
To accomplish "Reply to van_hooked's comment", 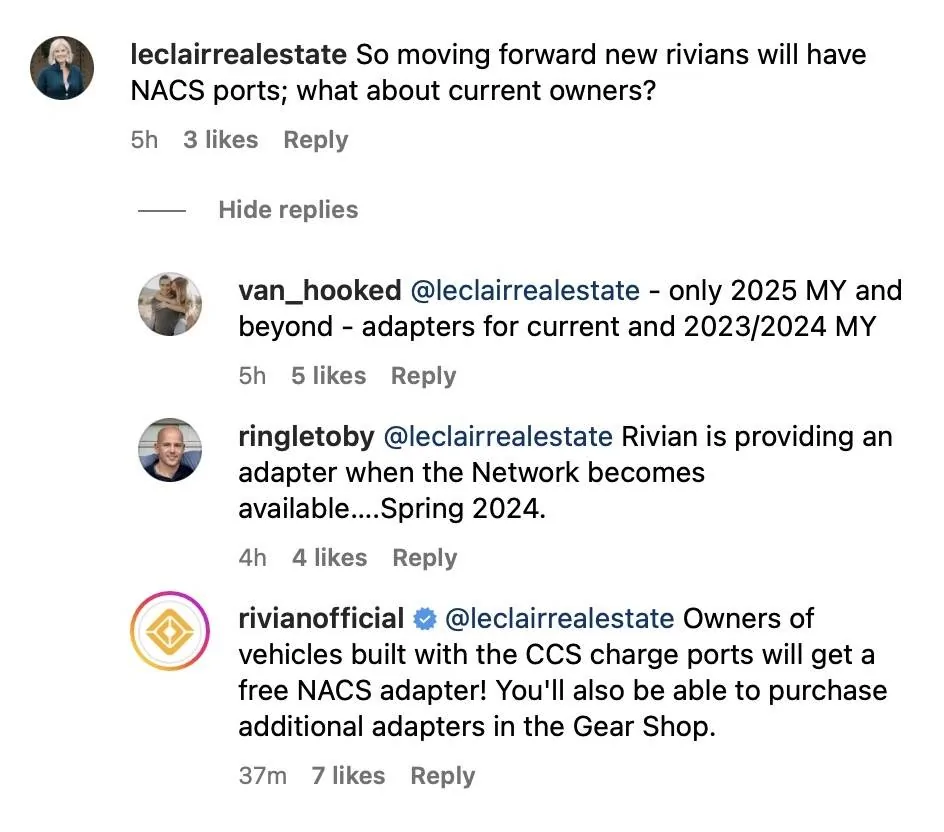I will point(423,376).
